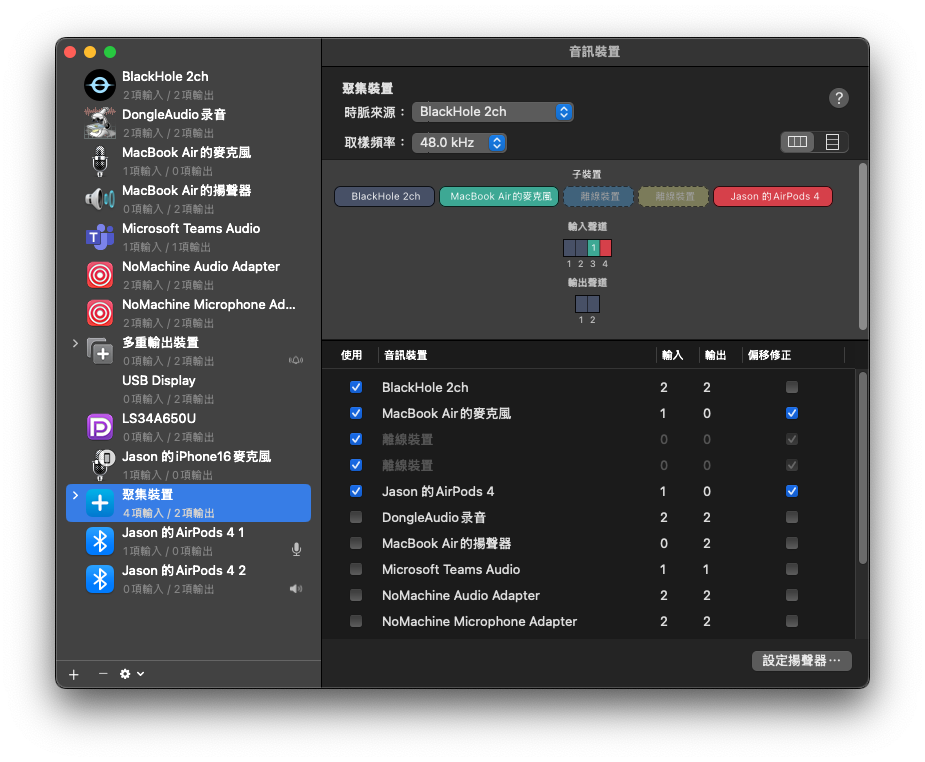This screenshot has height=762, width=925.
Task: Open the gear action menu
Action: click(x=125, y=674)
